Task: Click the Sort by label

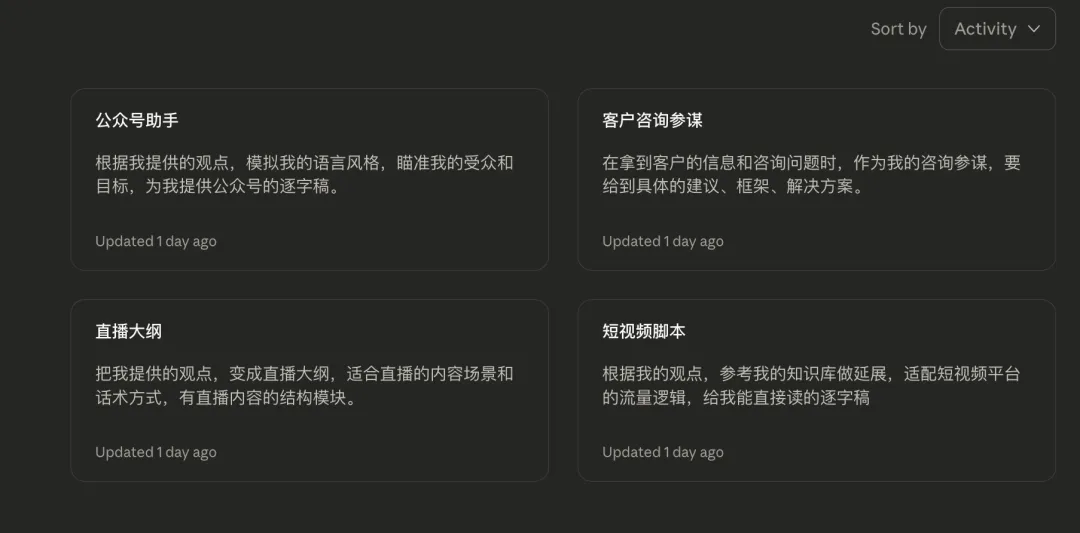Action: click(898, 29)
